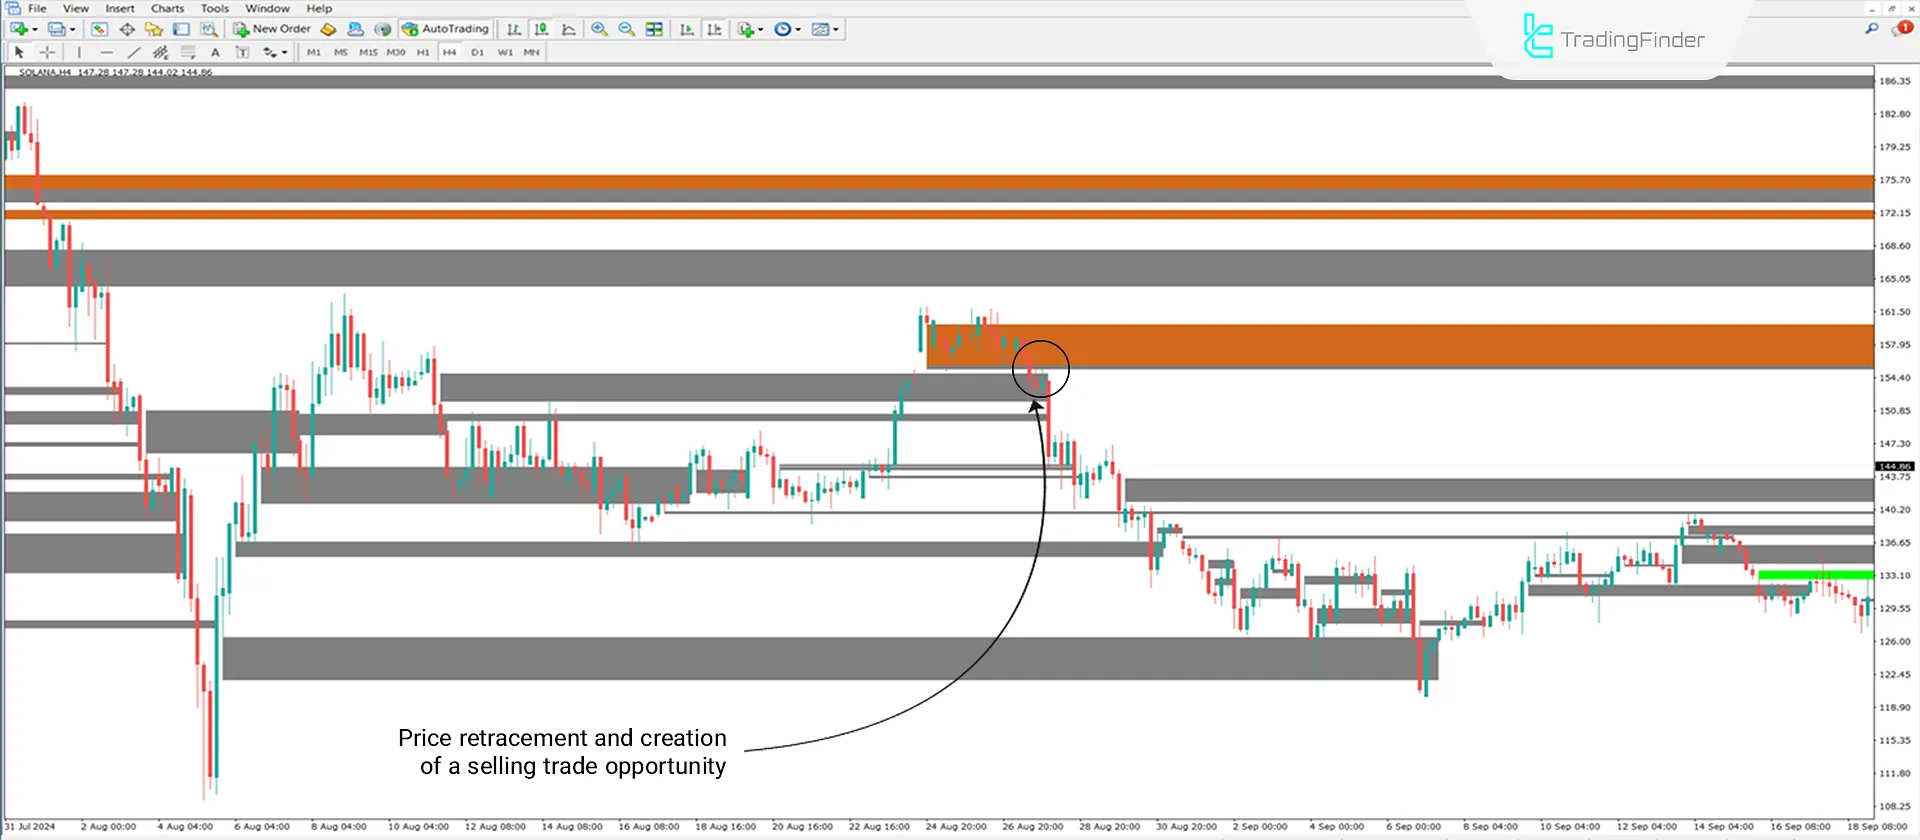Viewport: 1920px width, 840px height.
Task: Open the Profiles icon
Action: 57,29
